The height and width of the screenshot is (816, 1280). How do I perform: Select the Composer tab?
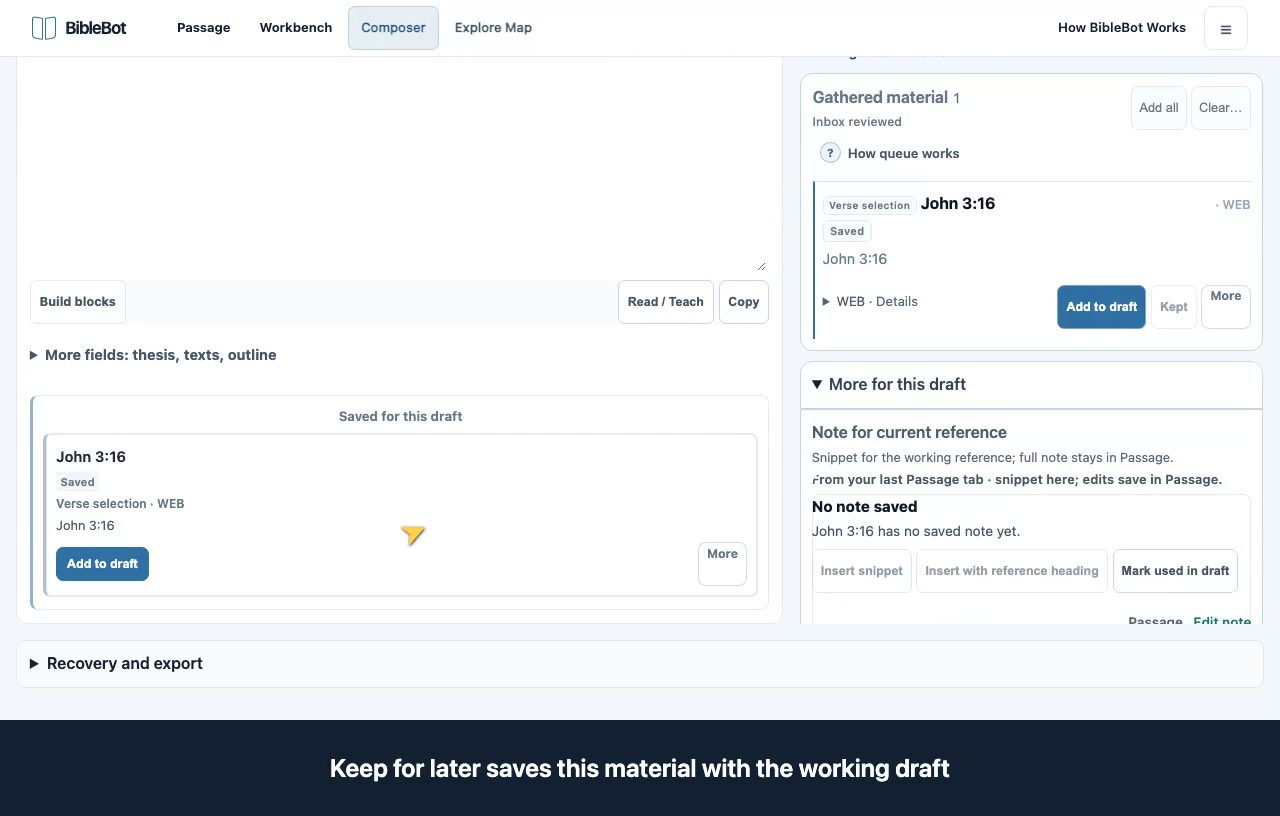(x=393, y=28)
